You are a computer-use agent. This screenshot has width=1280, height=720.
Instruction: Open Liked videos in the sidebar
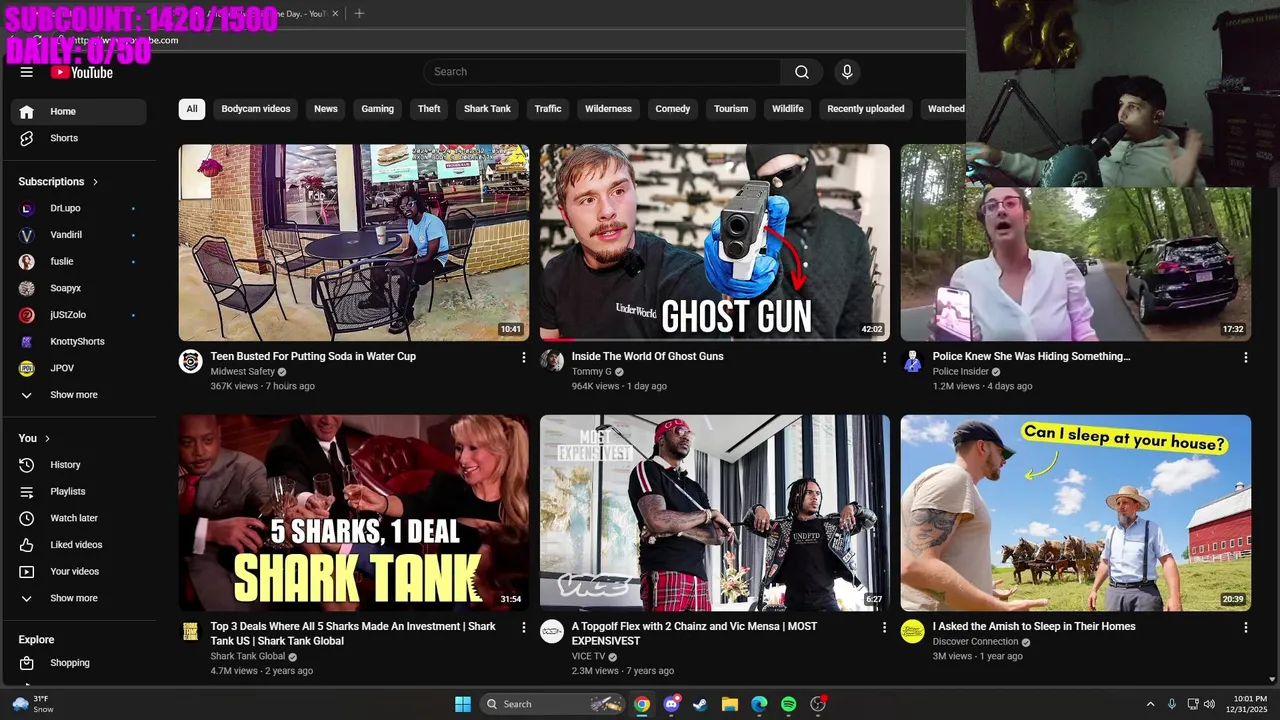pyautogui.click(x=79, y=545)
